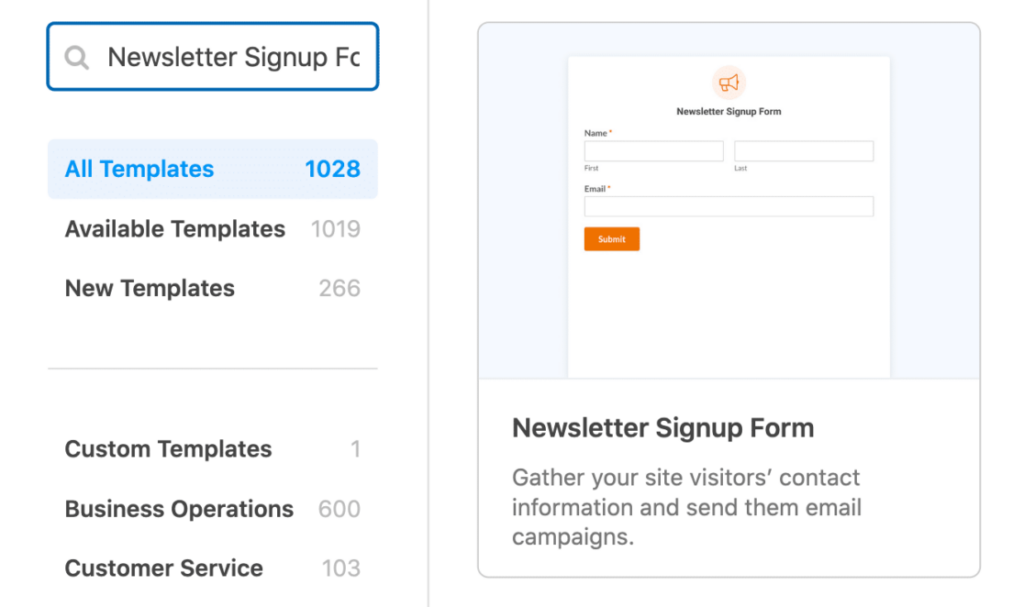1024x607 pixels.
Task: Show the New Templates list
Action: [149, 288]
